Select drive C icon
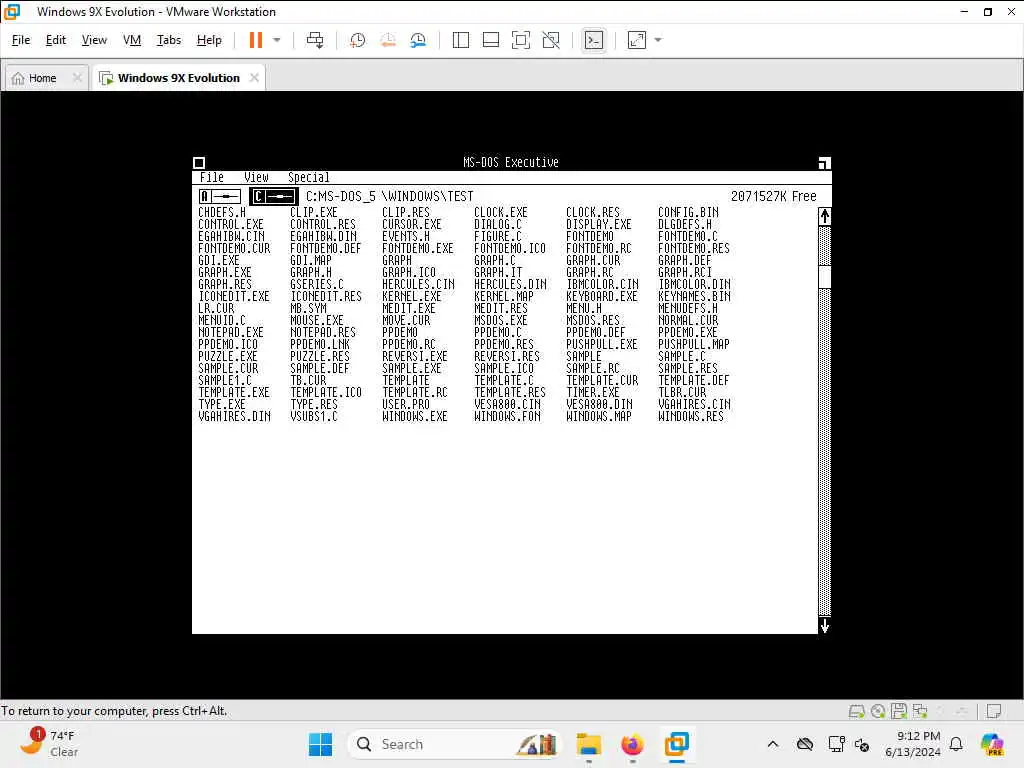 274,196
